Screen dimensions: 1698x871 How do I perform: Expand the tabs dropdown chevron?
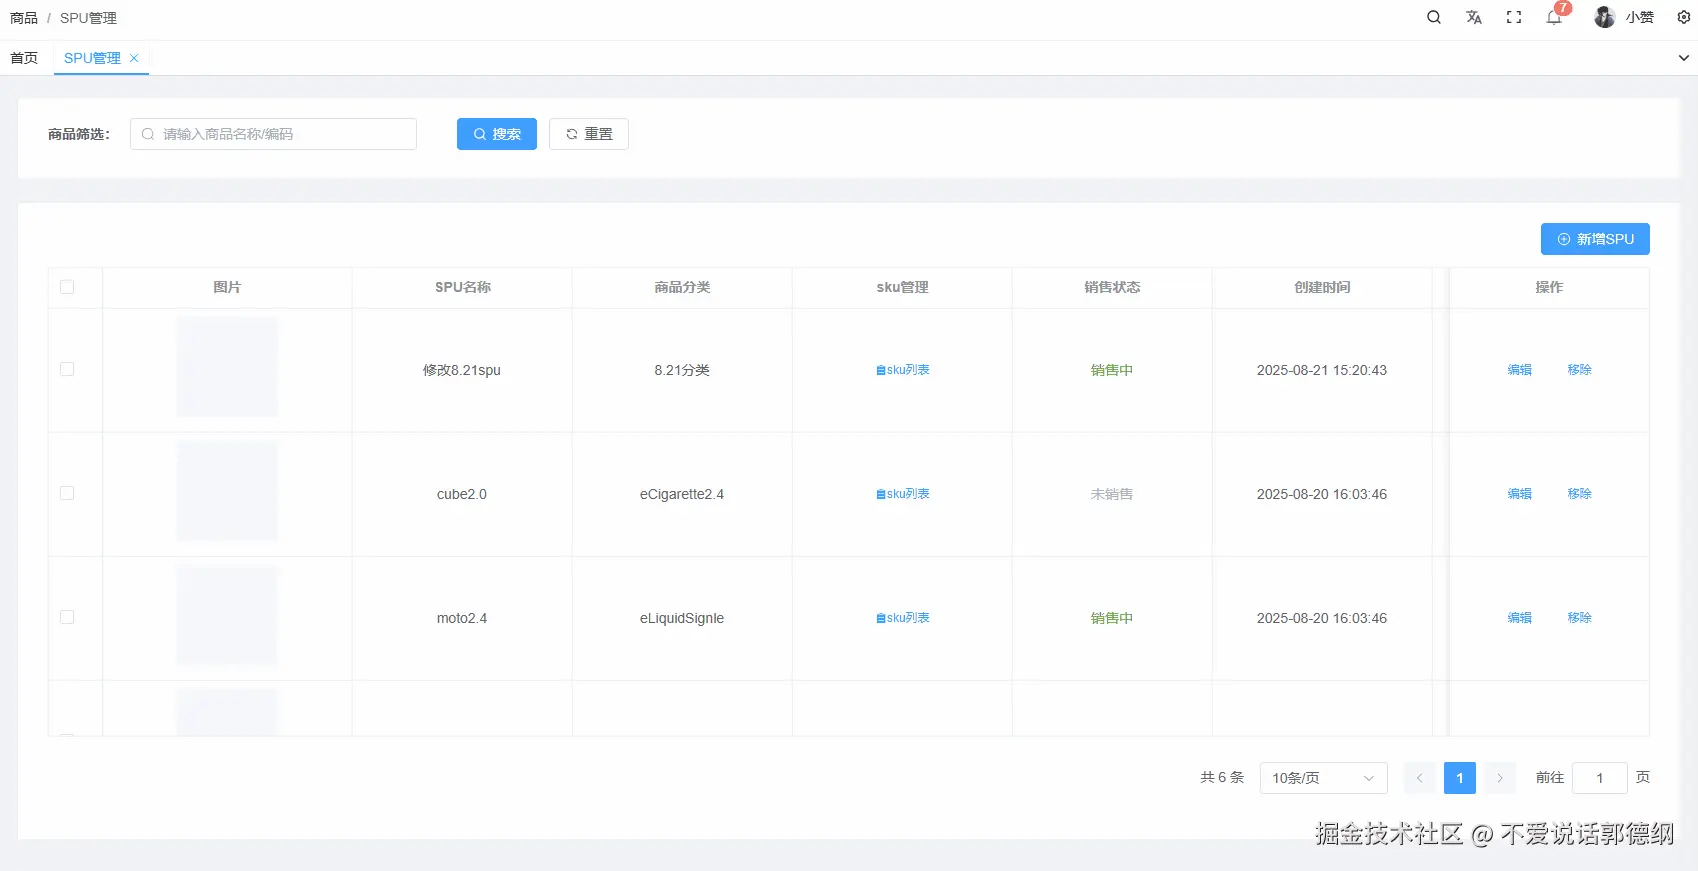click(x=1684, y=58)
